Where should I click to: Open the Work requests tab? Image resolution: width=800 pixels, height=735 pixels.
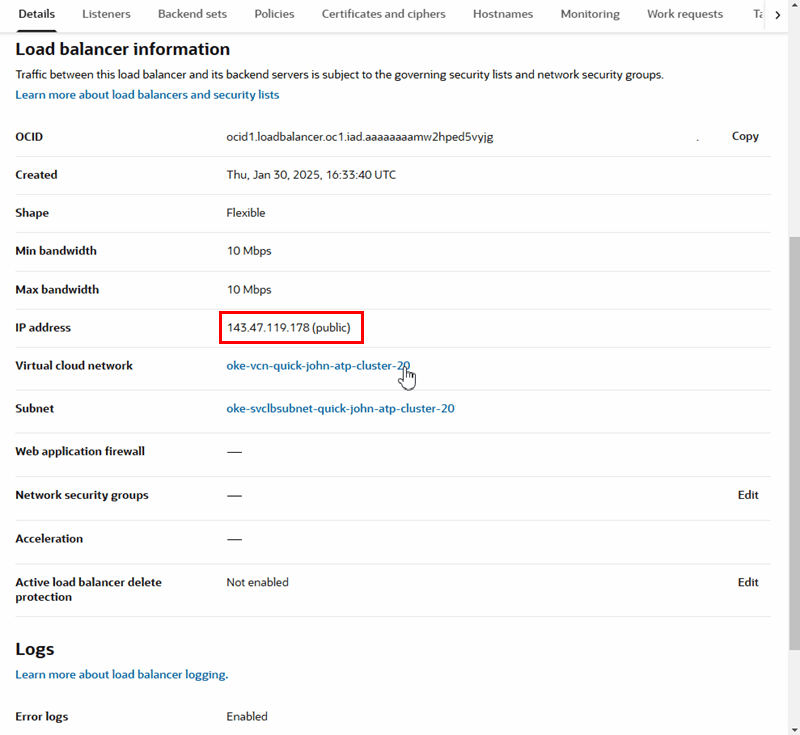pyautogui.click(x=685, y=14)
